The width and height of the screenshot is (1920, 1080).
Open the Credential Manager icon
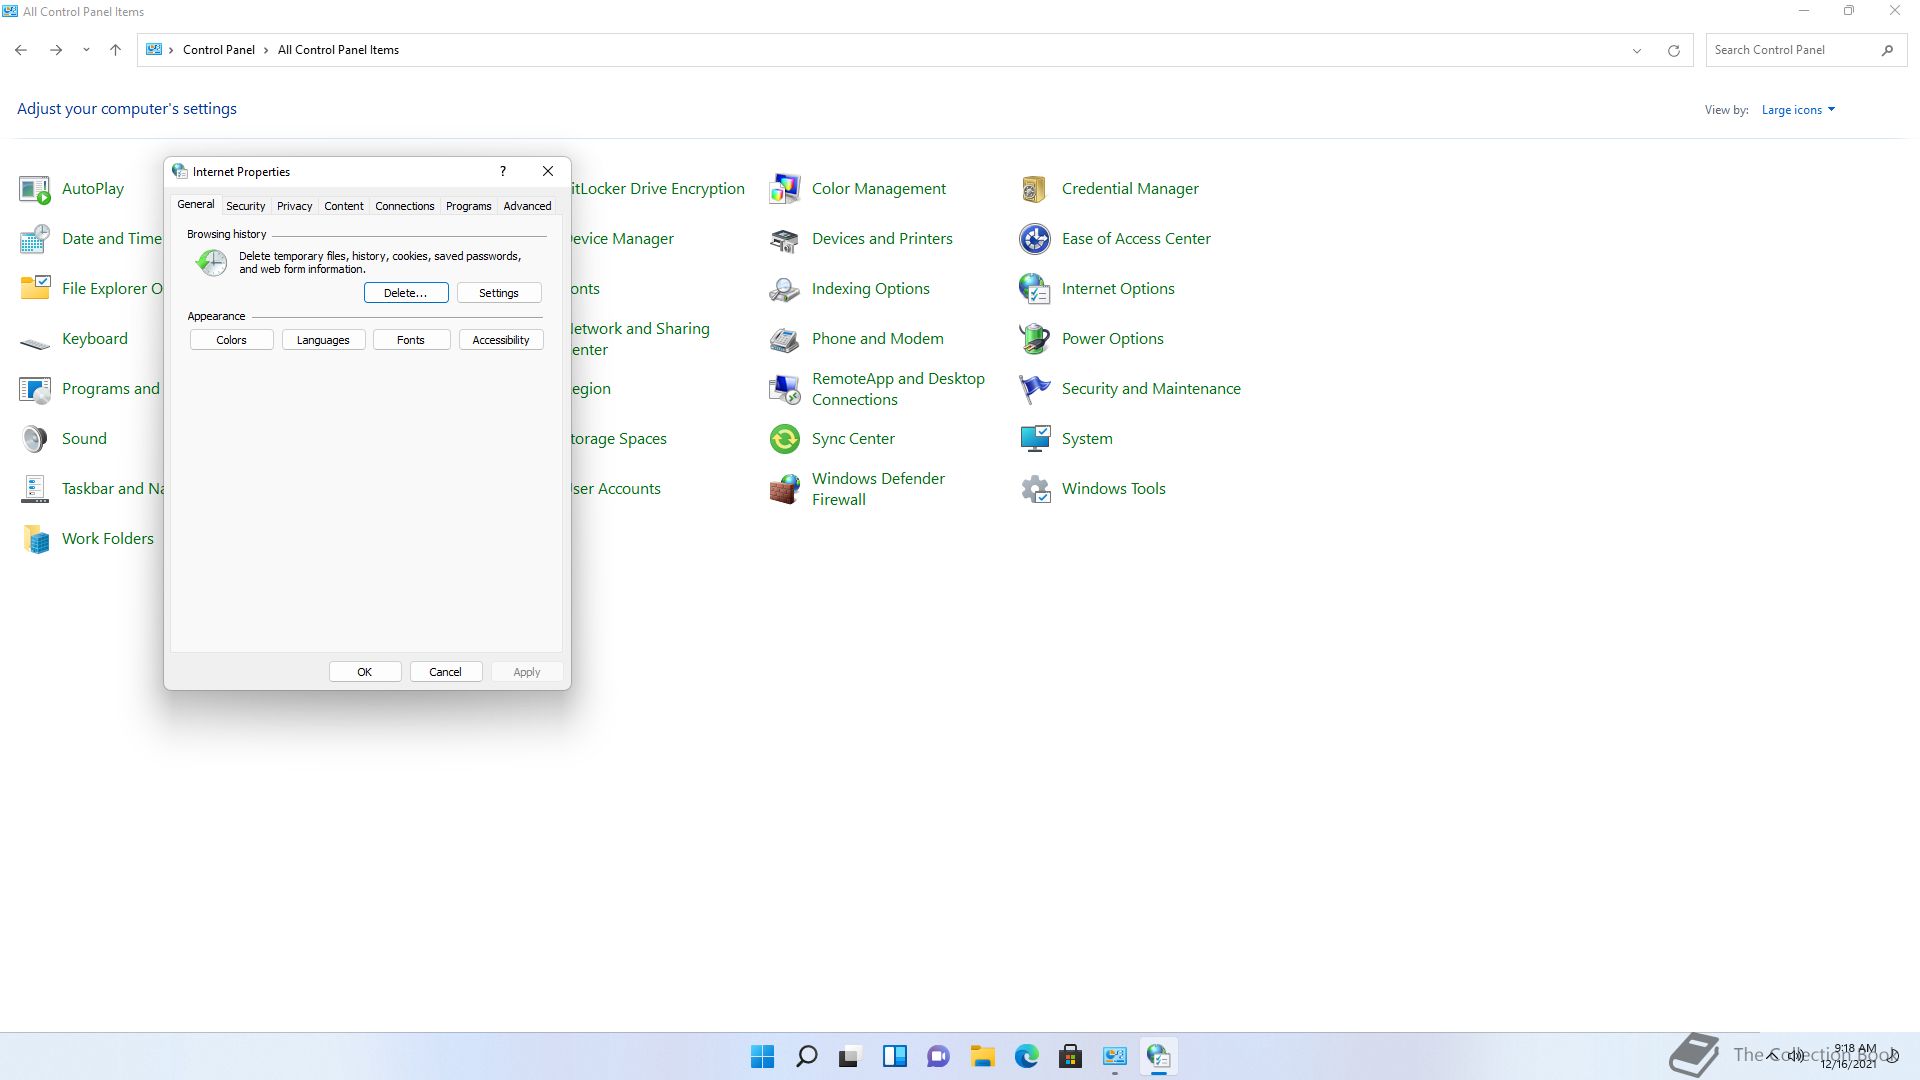click(1035, 189)
